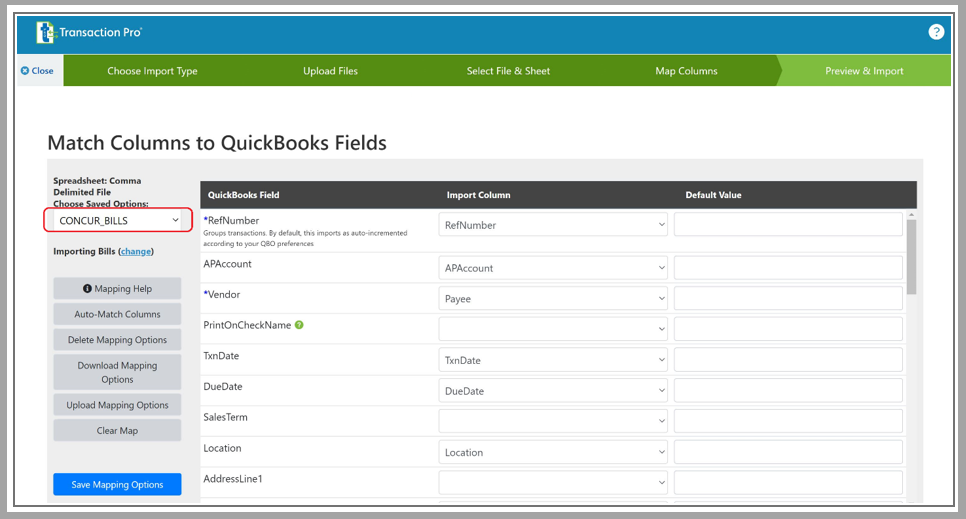Click PrintOnCheckName default value field
The height and width of the screenshot is (519, 966).
tap(788, 329)
